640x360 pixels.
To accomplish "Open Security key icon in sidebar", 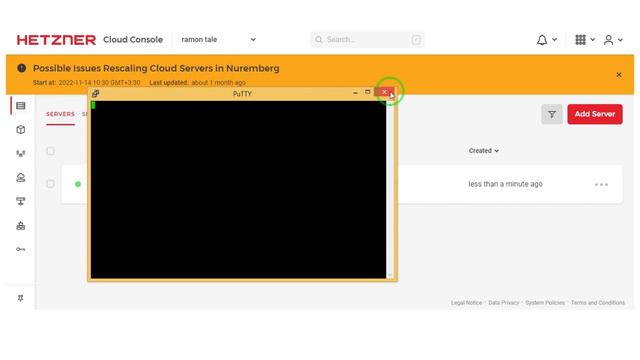I will click(x=21, y=249).
